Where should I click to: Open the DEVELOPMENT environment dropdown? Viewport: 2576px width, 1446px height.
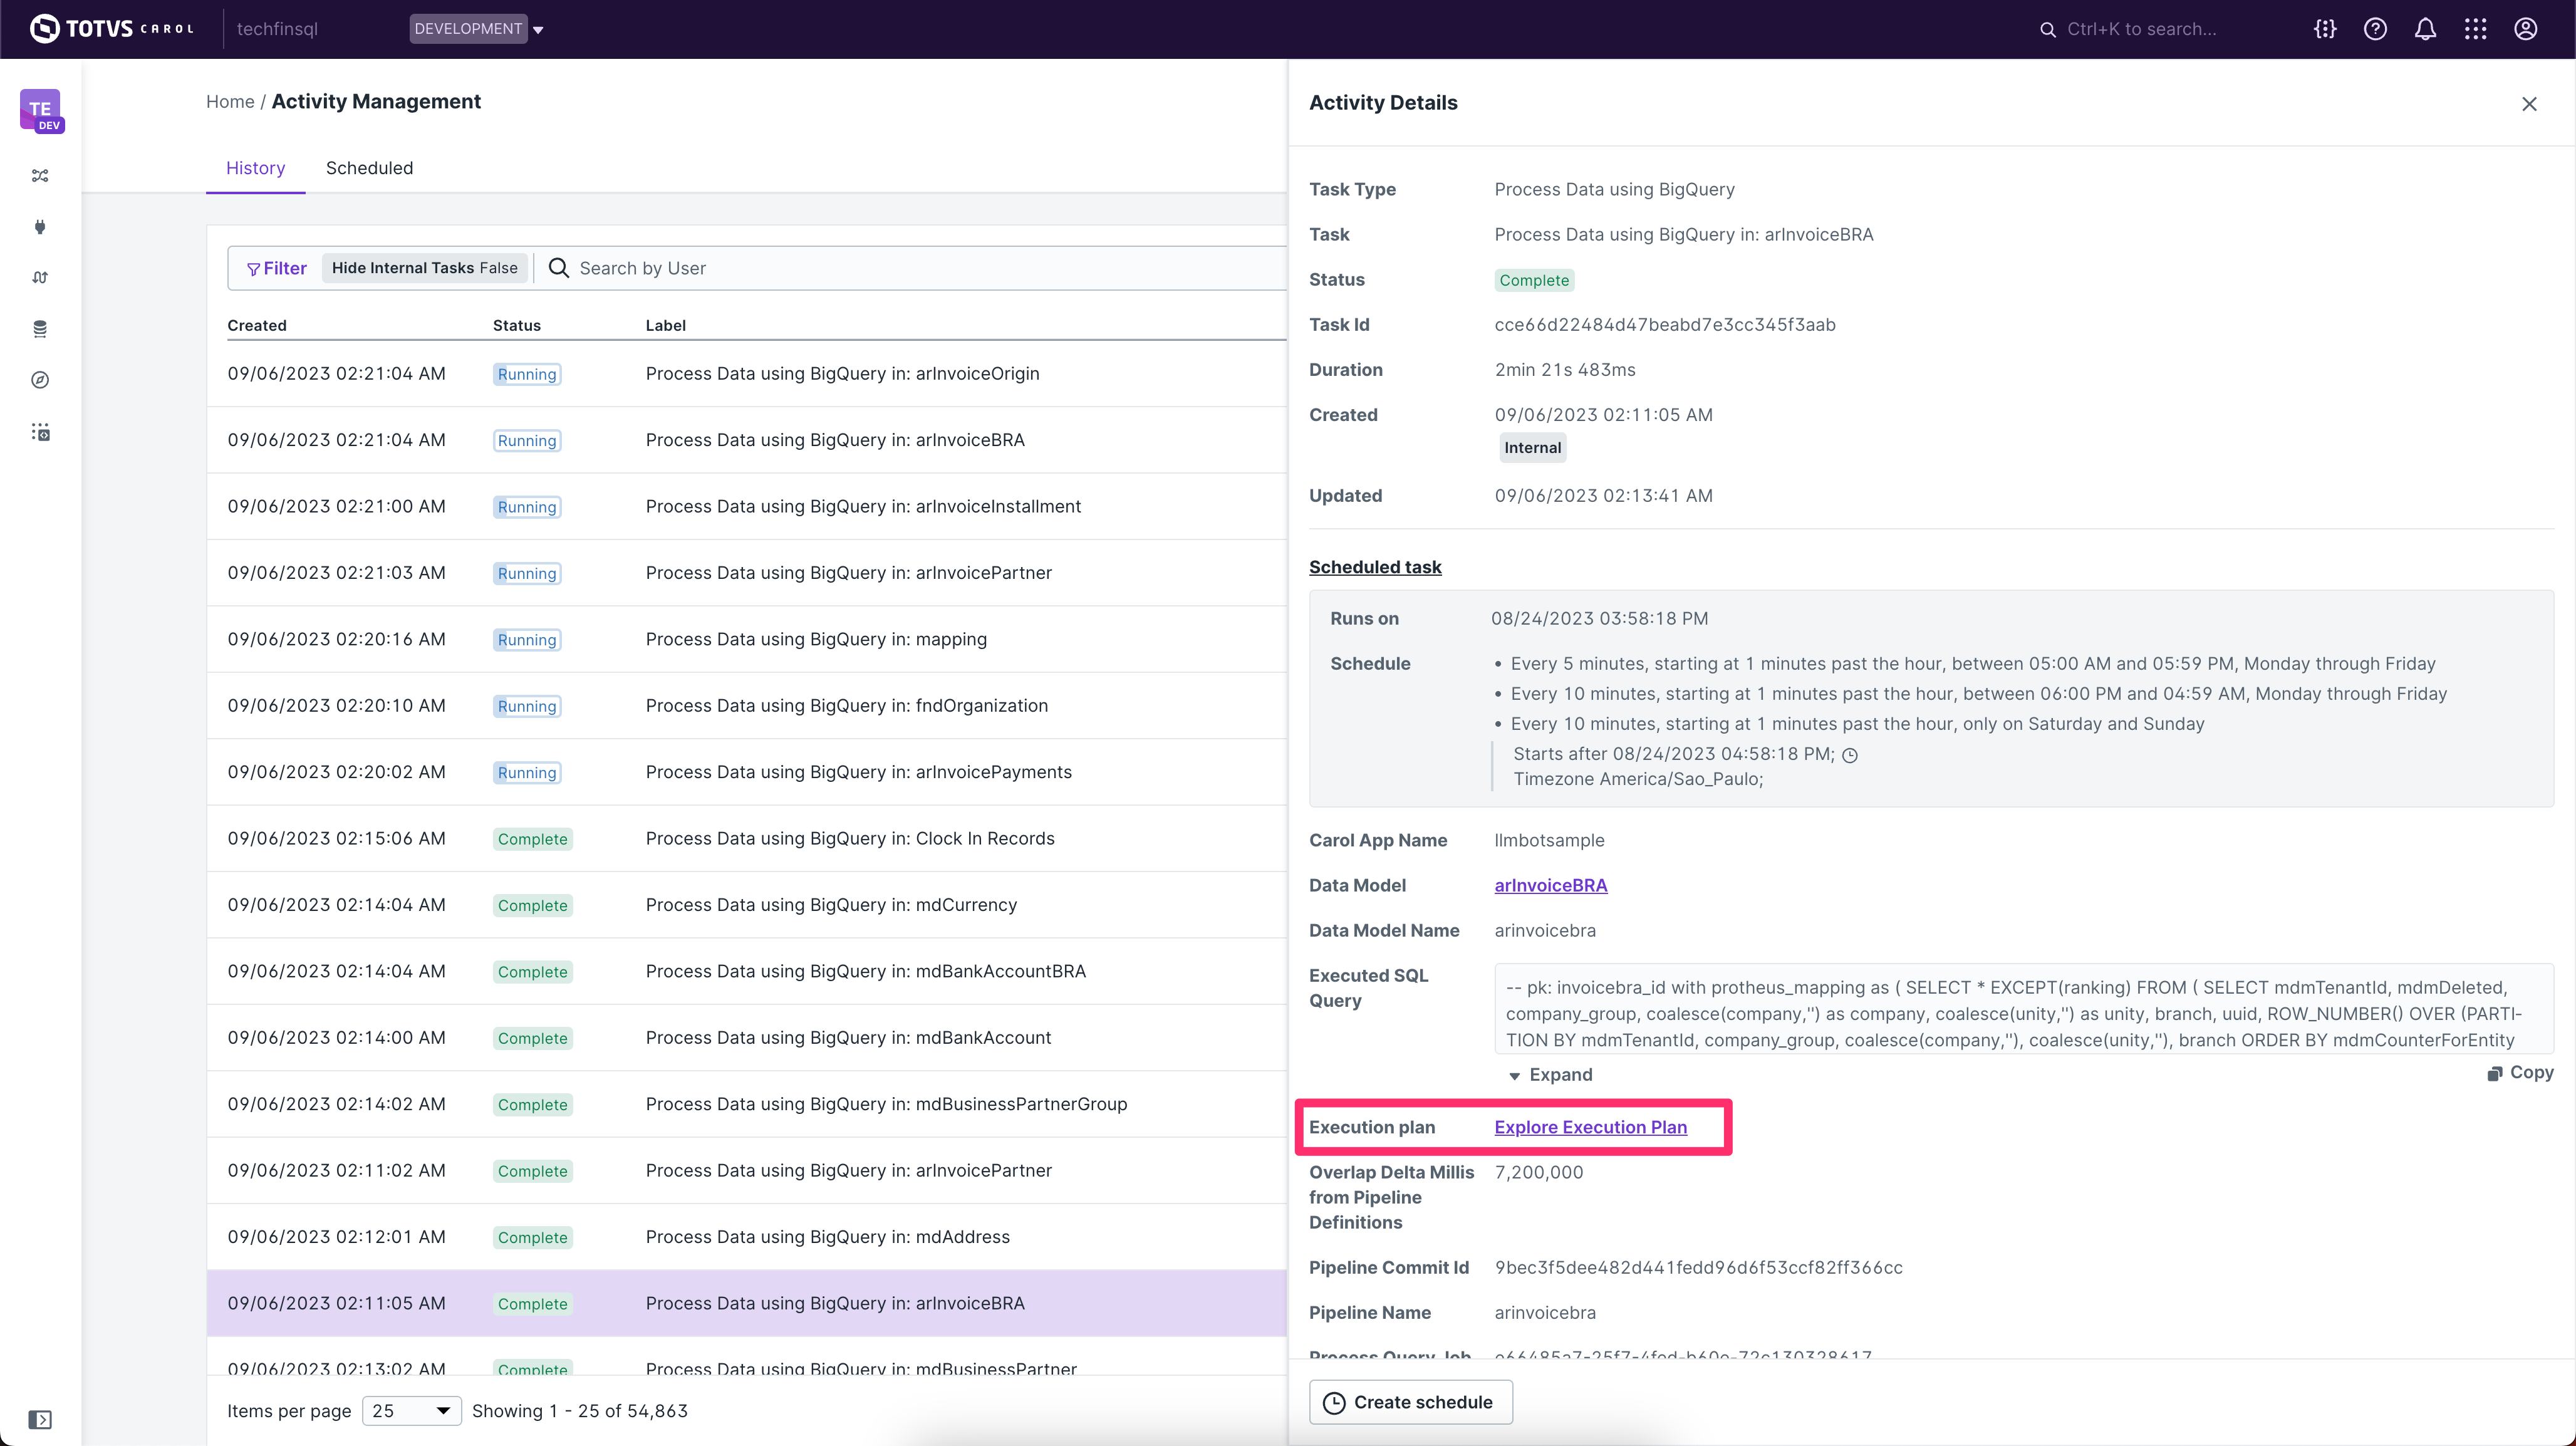[476, 29]
